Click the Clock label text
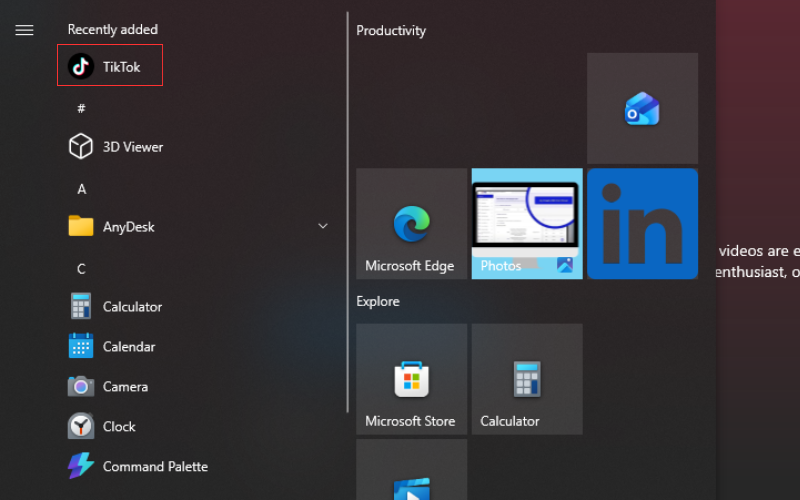The image size is (800, 500). click(119, 427)
